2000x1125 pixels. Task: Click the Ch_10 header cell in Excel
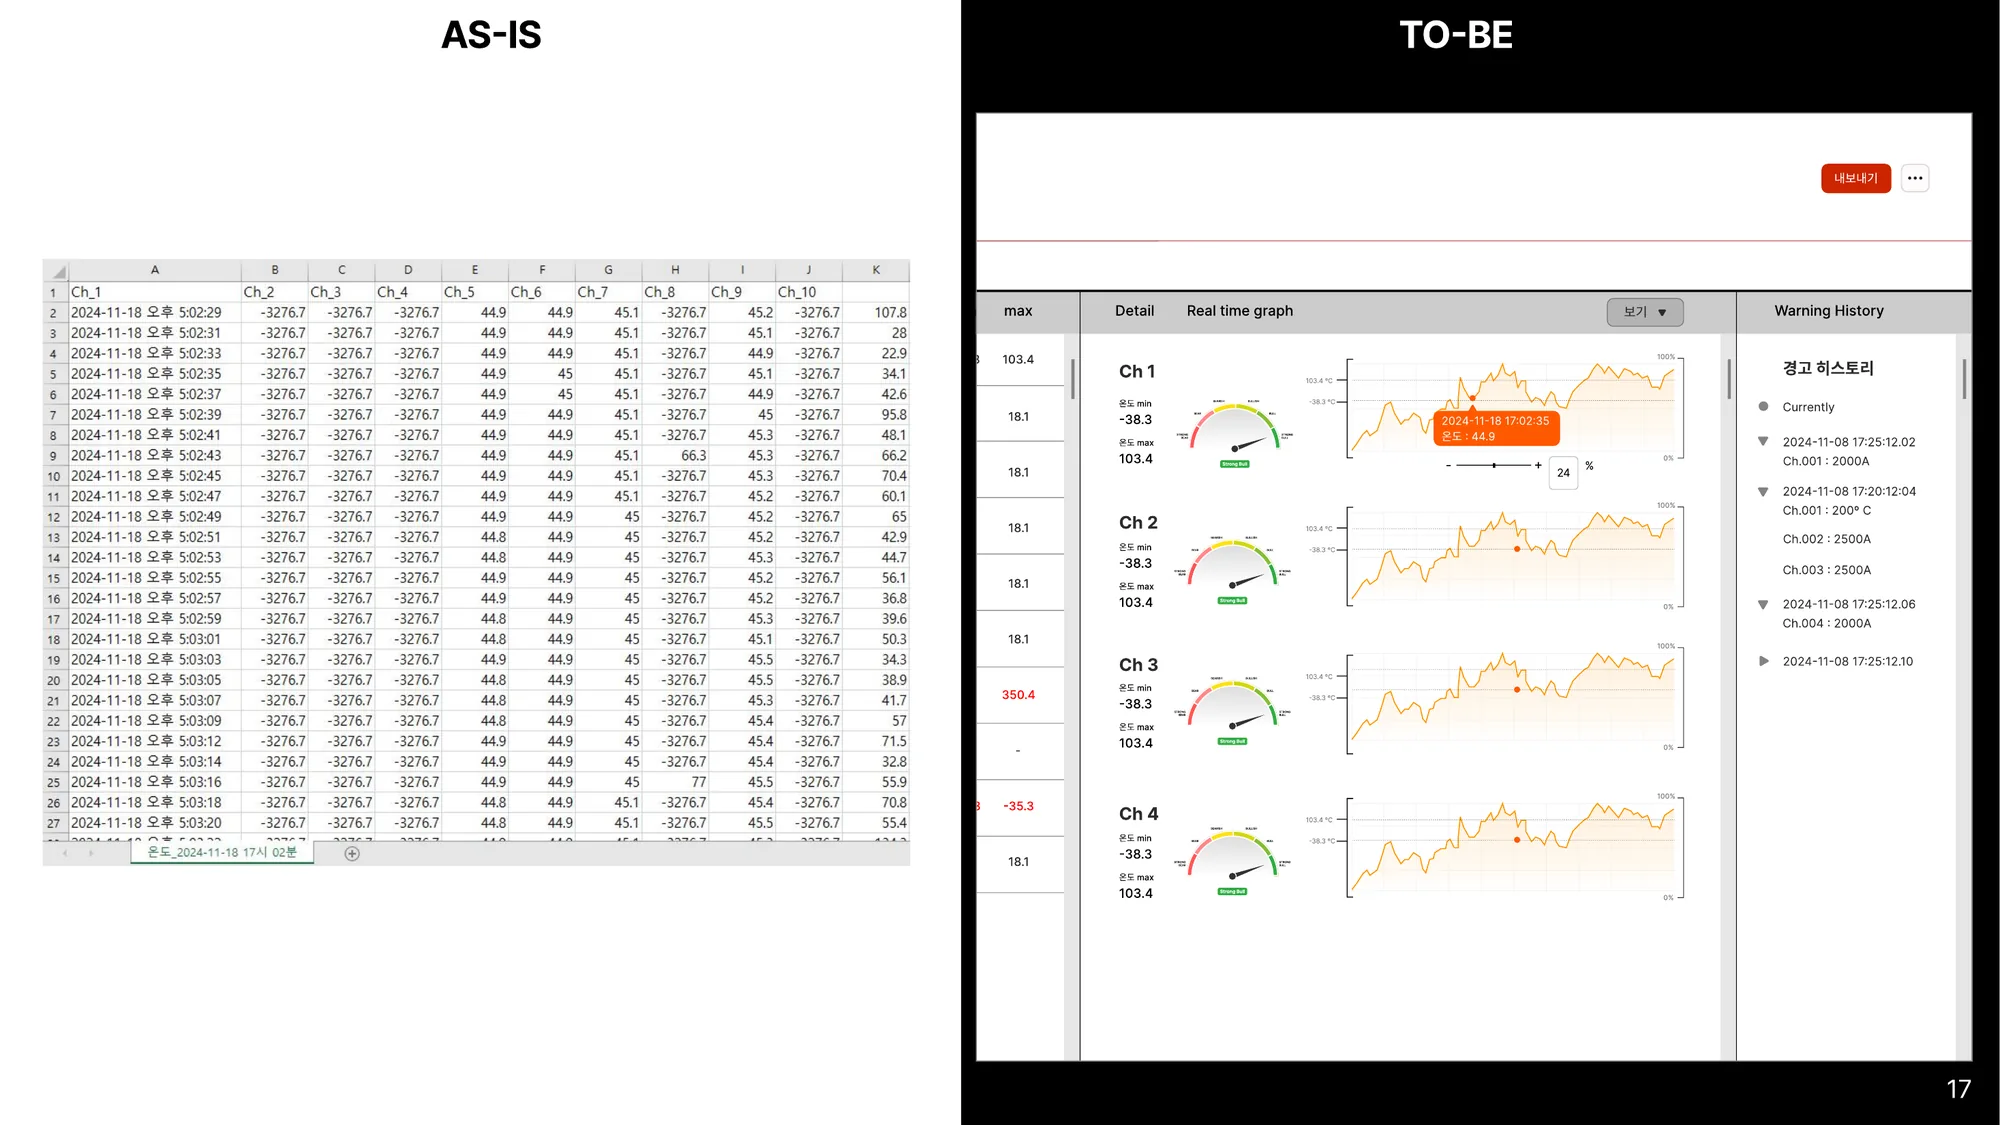(808, 292)
